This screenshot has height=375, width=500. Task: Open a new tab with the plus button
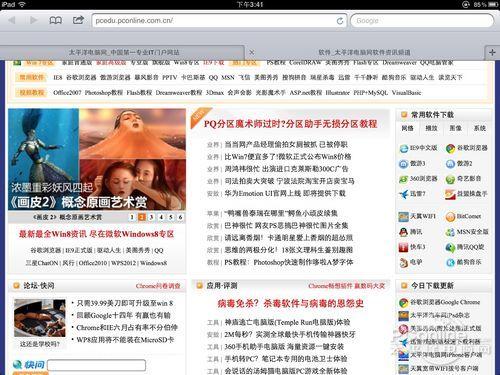click(492, 52)
